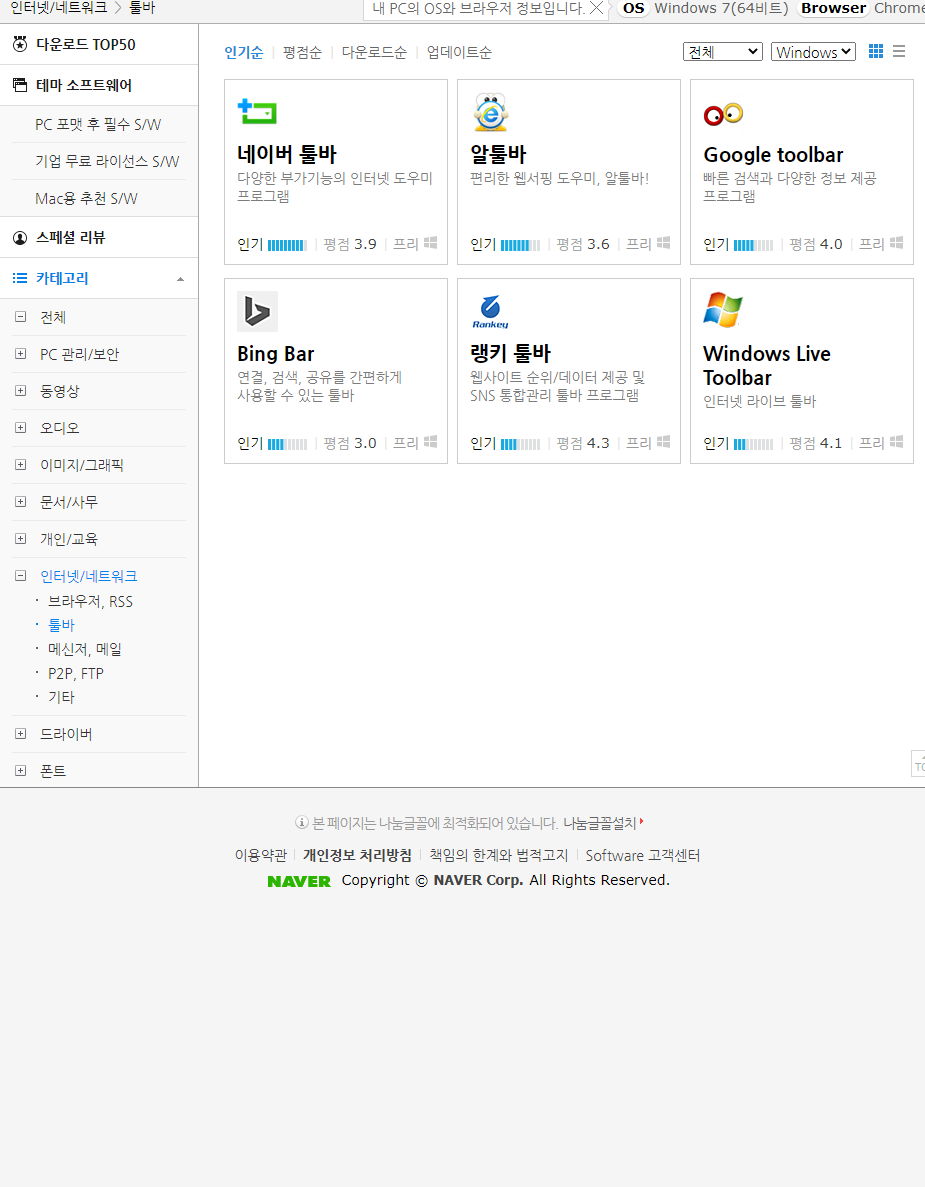Screen dimensions: 925x1187
Task: Open the Google toolbar owl-eyes icon
Action: [x=724, y=114]
